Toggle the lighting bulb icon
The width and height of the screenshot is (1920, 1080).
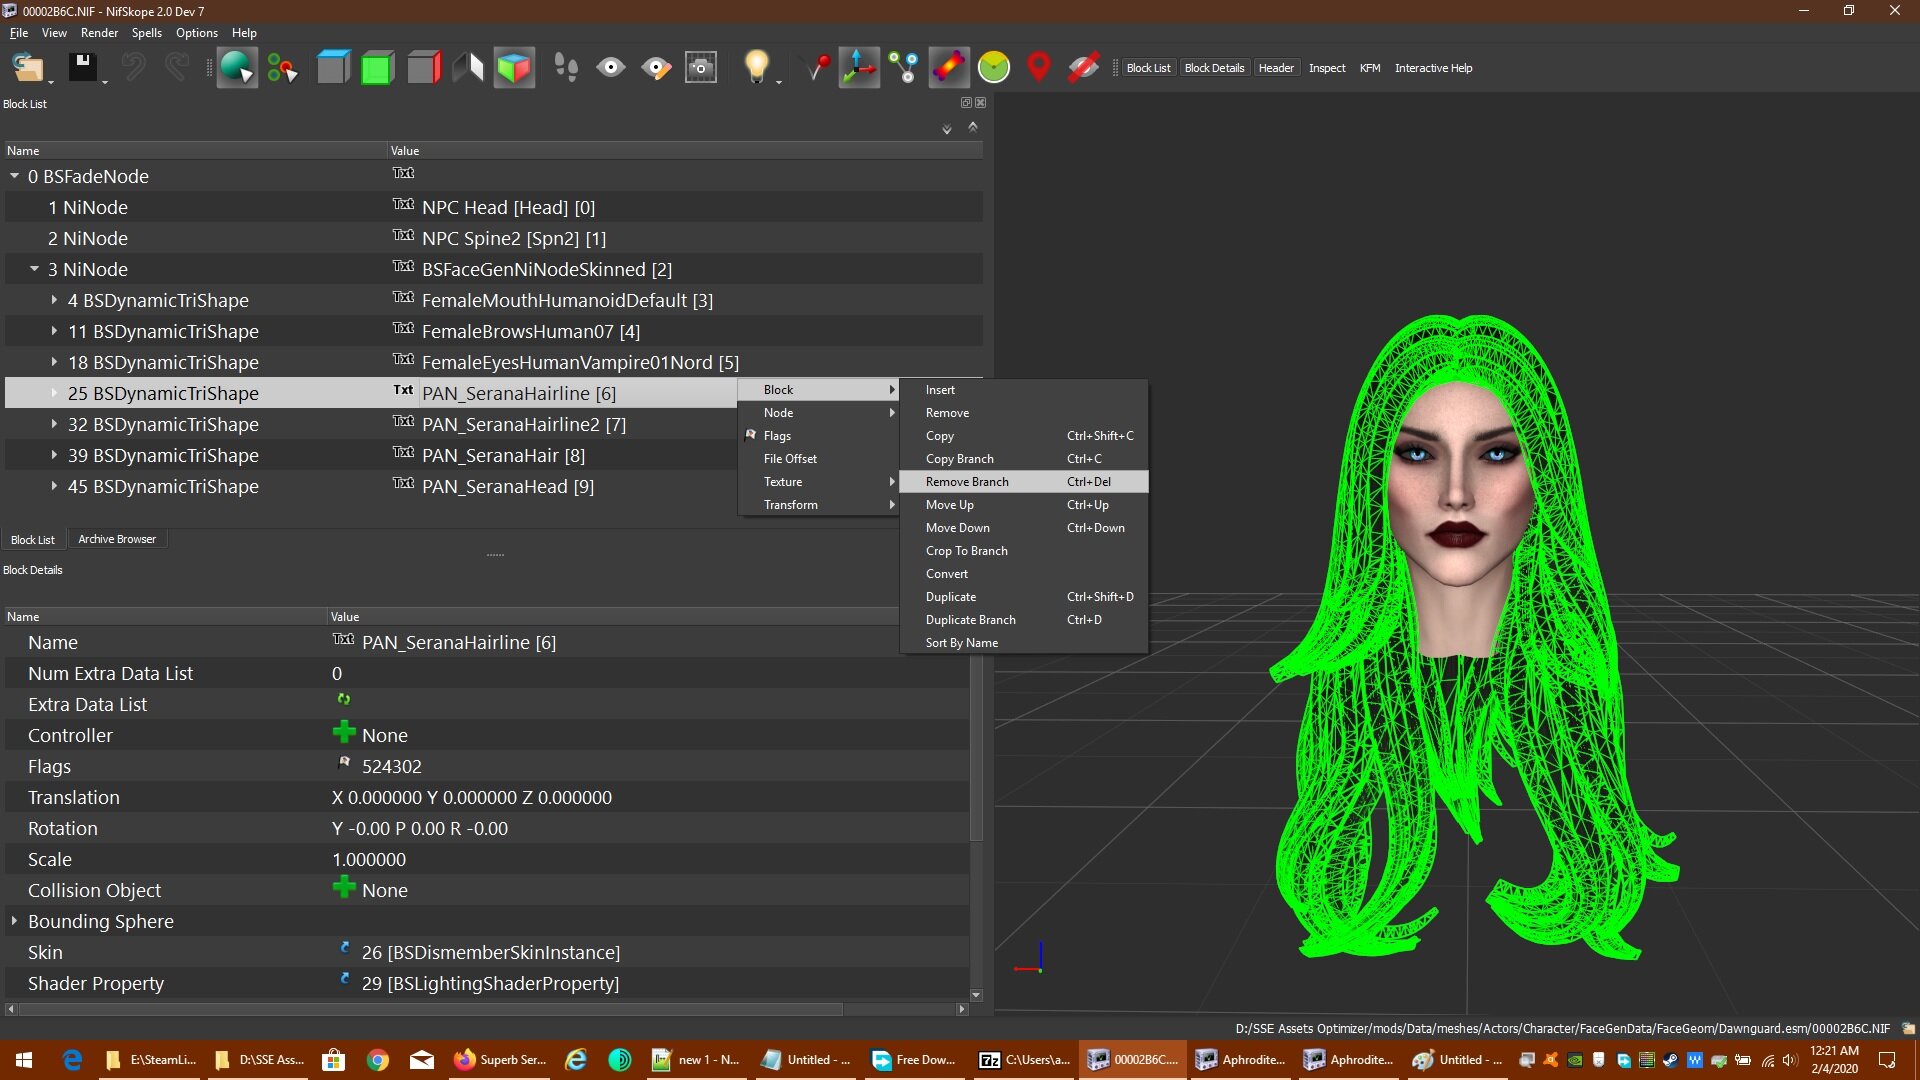point(757,68)
